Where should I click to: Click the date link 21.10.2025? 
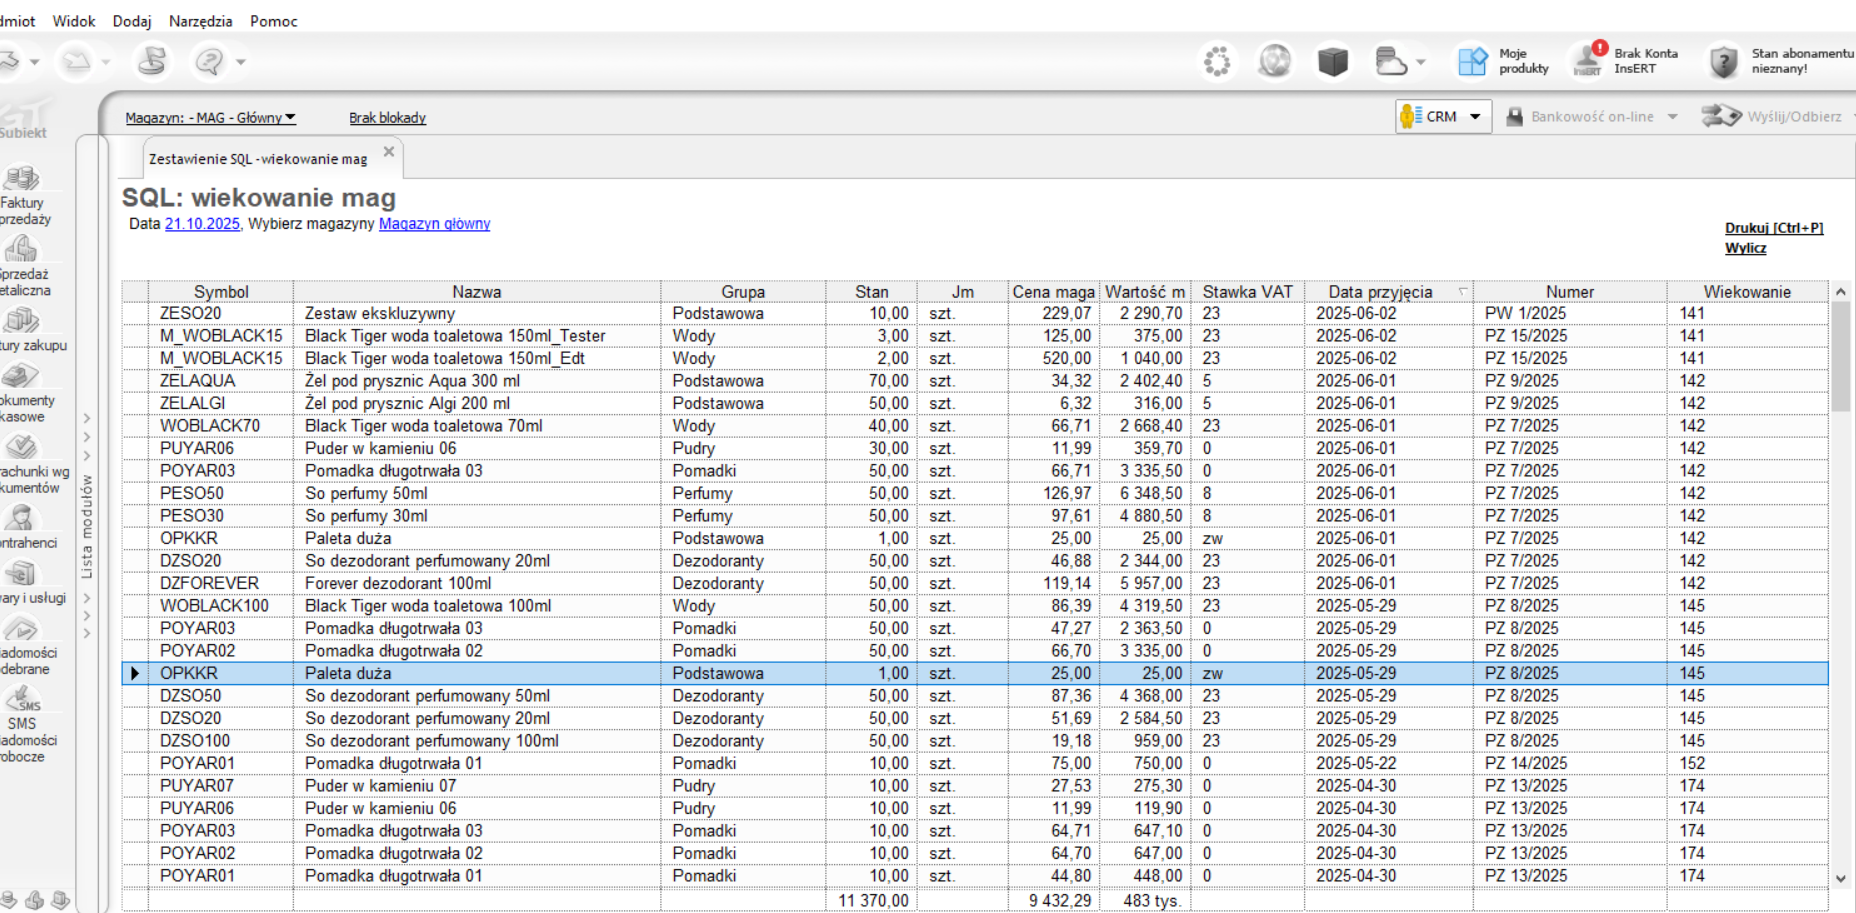pyautogui.click(x=202, y=224)
